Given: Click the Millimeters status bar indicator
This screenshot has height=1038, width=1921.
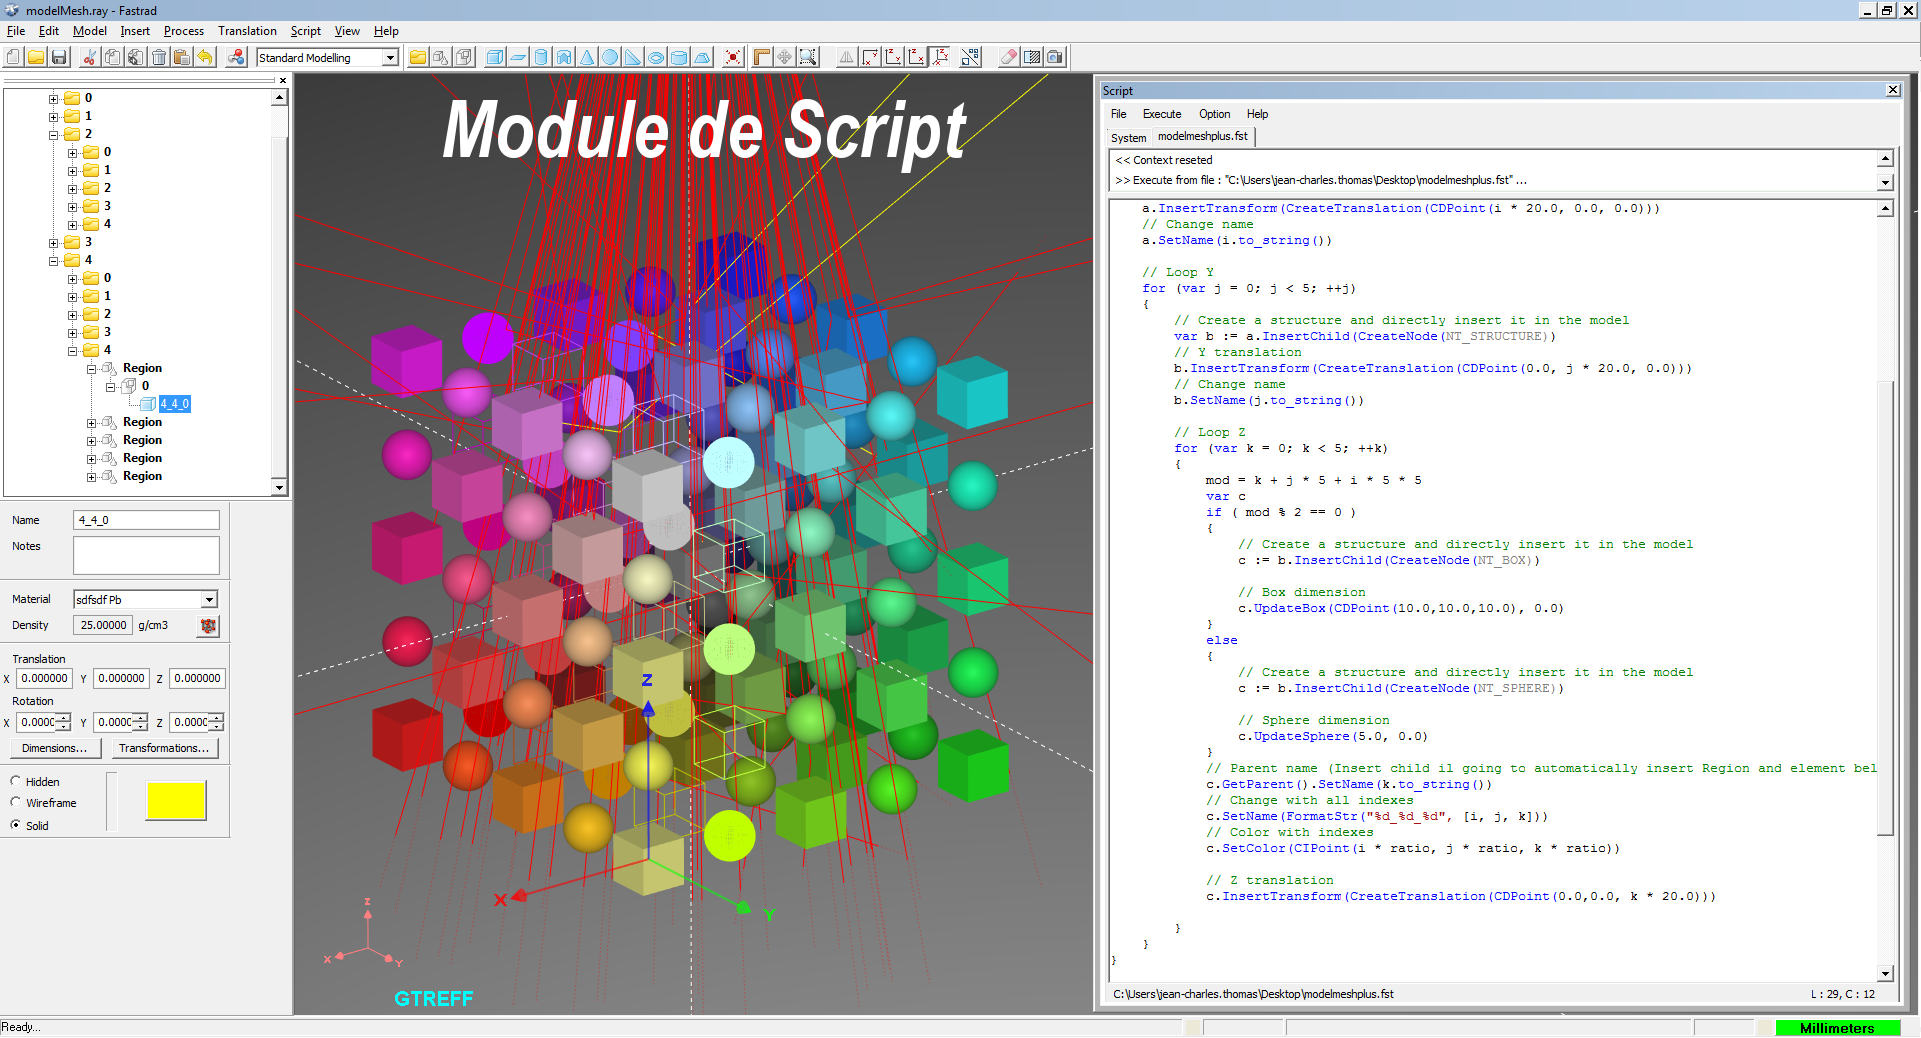Looking at the screenshot, I should click(1837, 1028).
